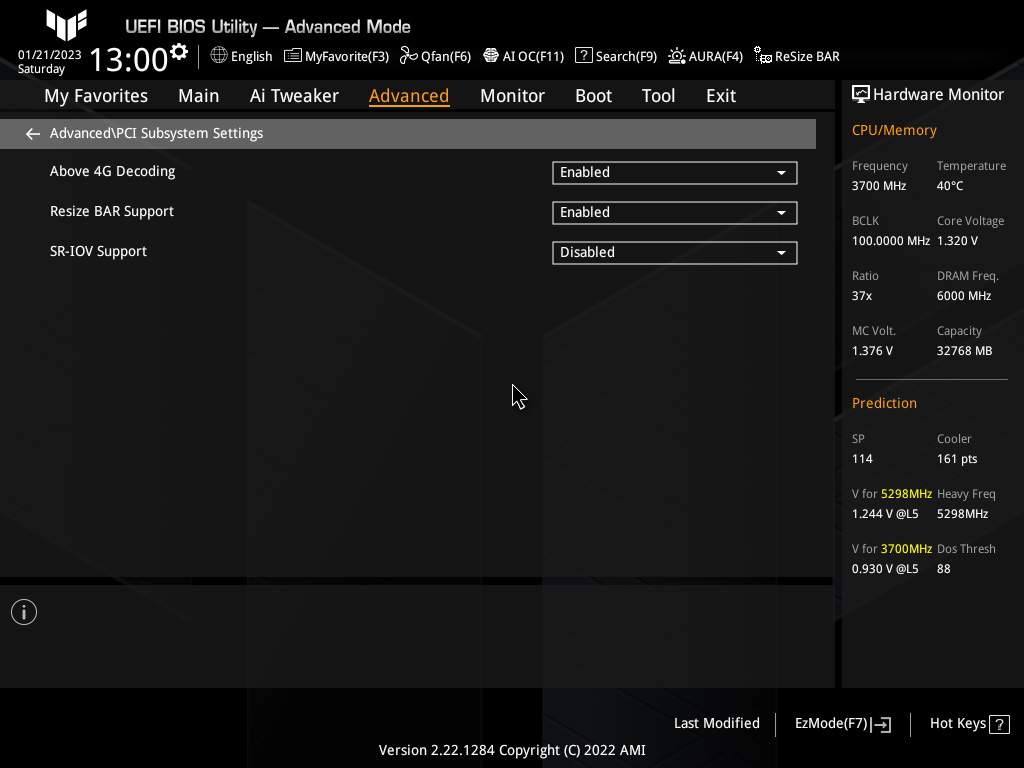Click the Hardware Monitor screen icon

pos(861,95)
